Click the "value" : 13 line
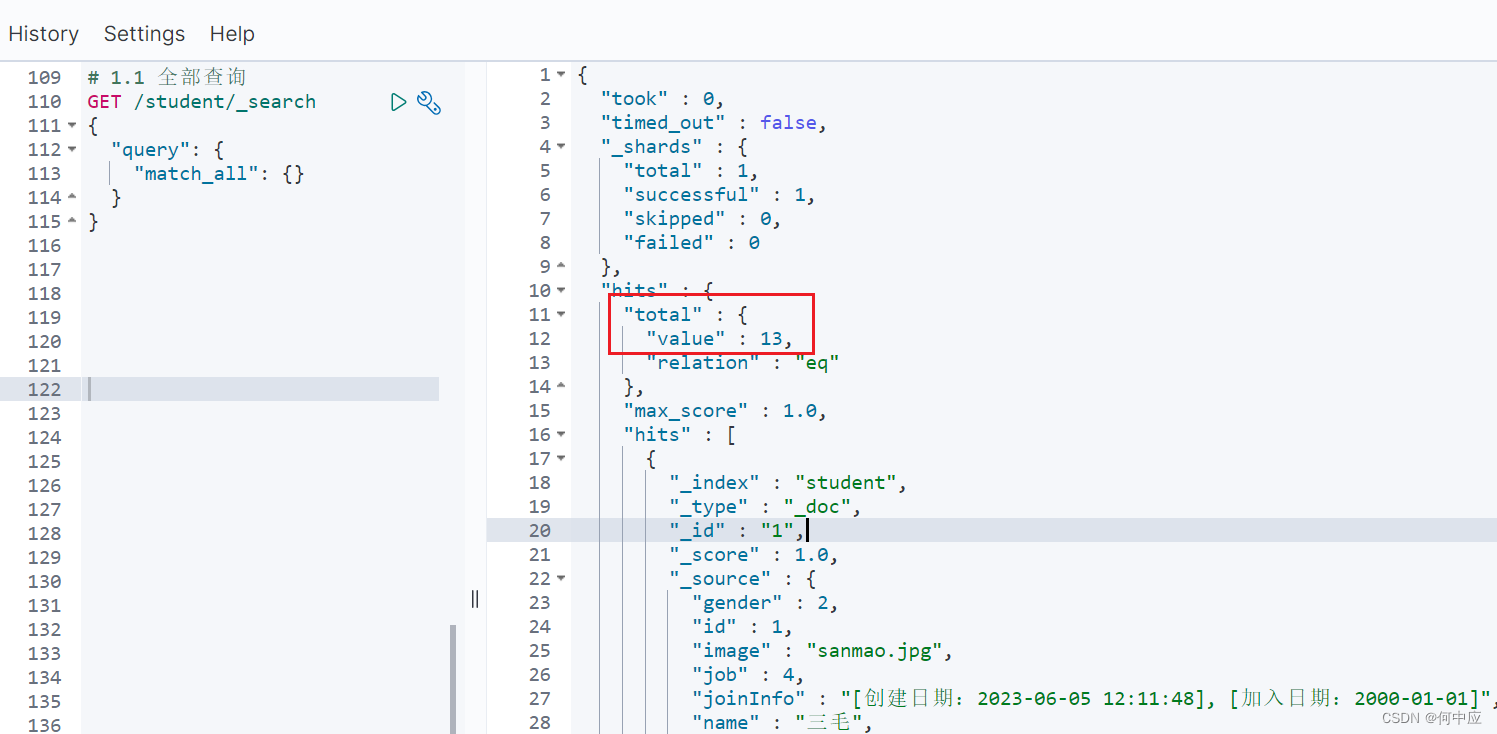The image size is (1497, 734). coord(720,339)
